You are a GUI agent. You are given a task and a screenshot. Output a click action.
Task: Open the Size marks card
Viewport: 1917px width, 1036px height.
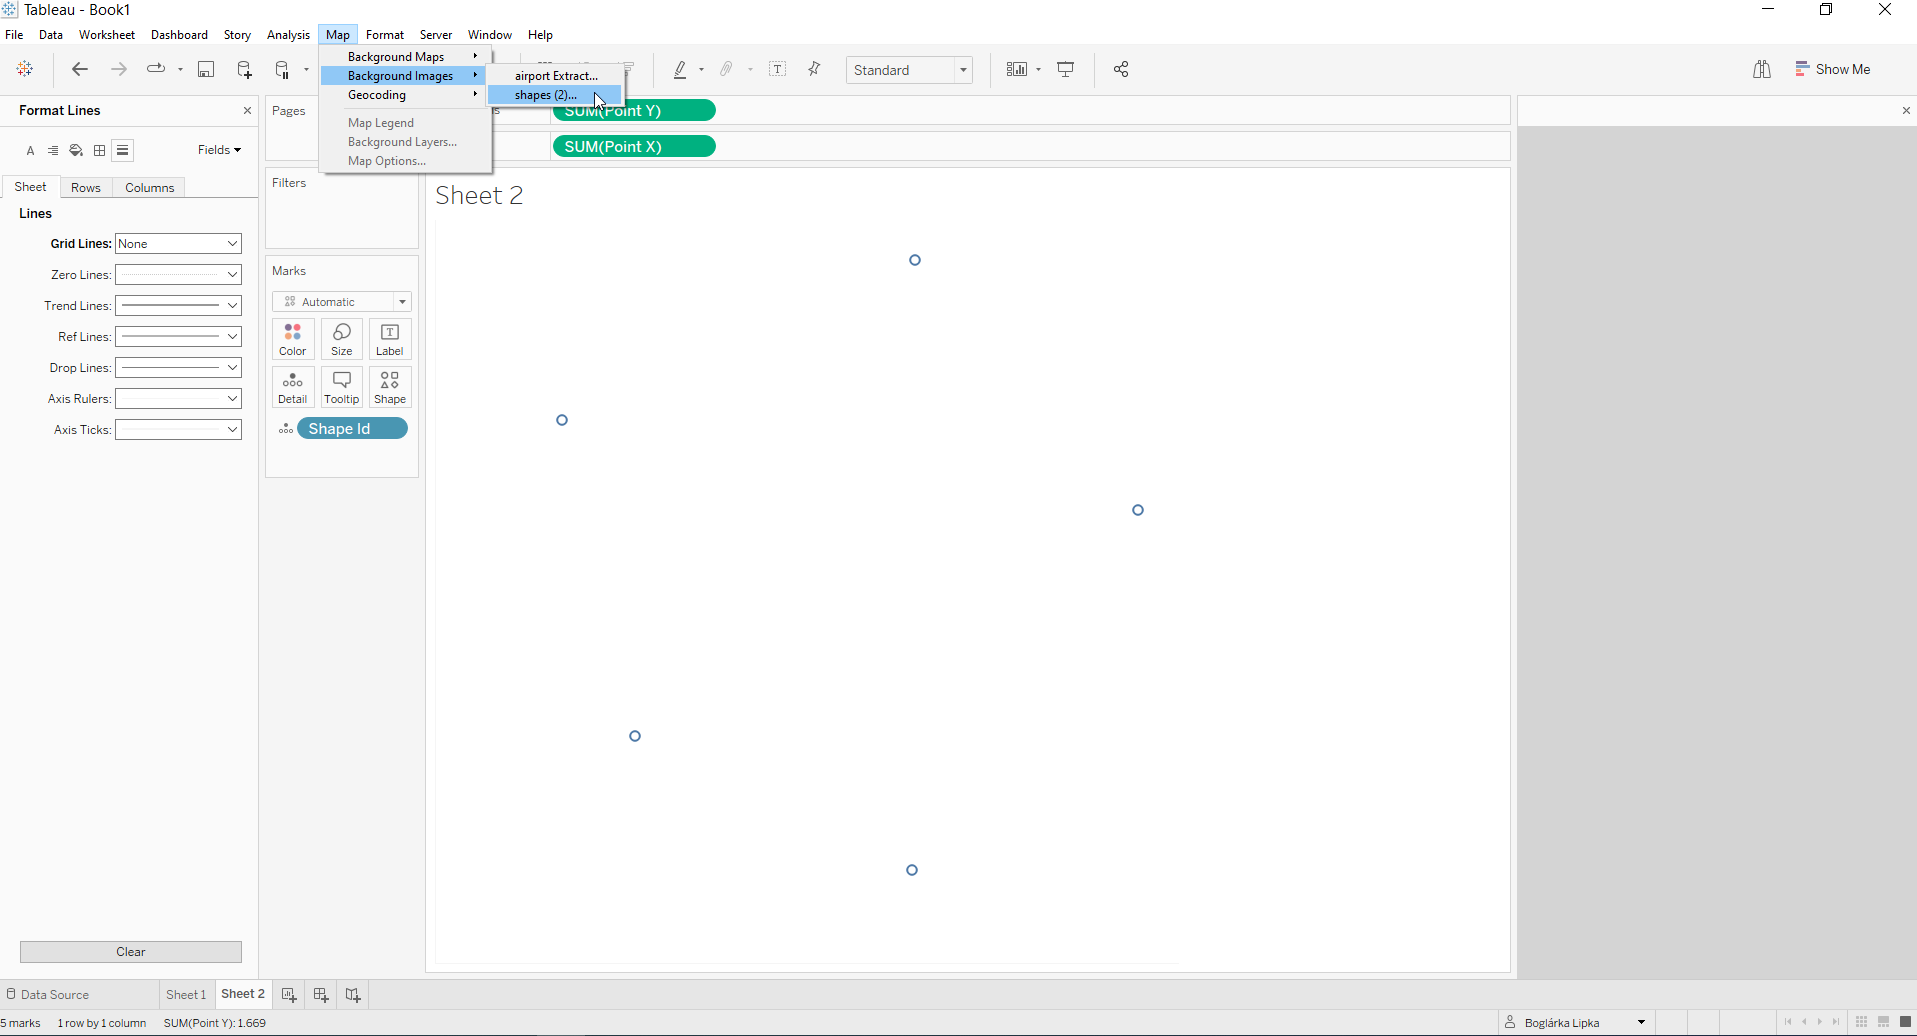(x=342, y=339)
